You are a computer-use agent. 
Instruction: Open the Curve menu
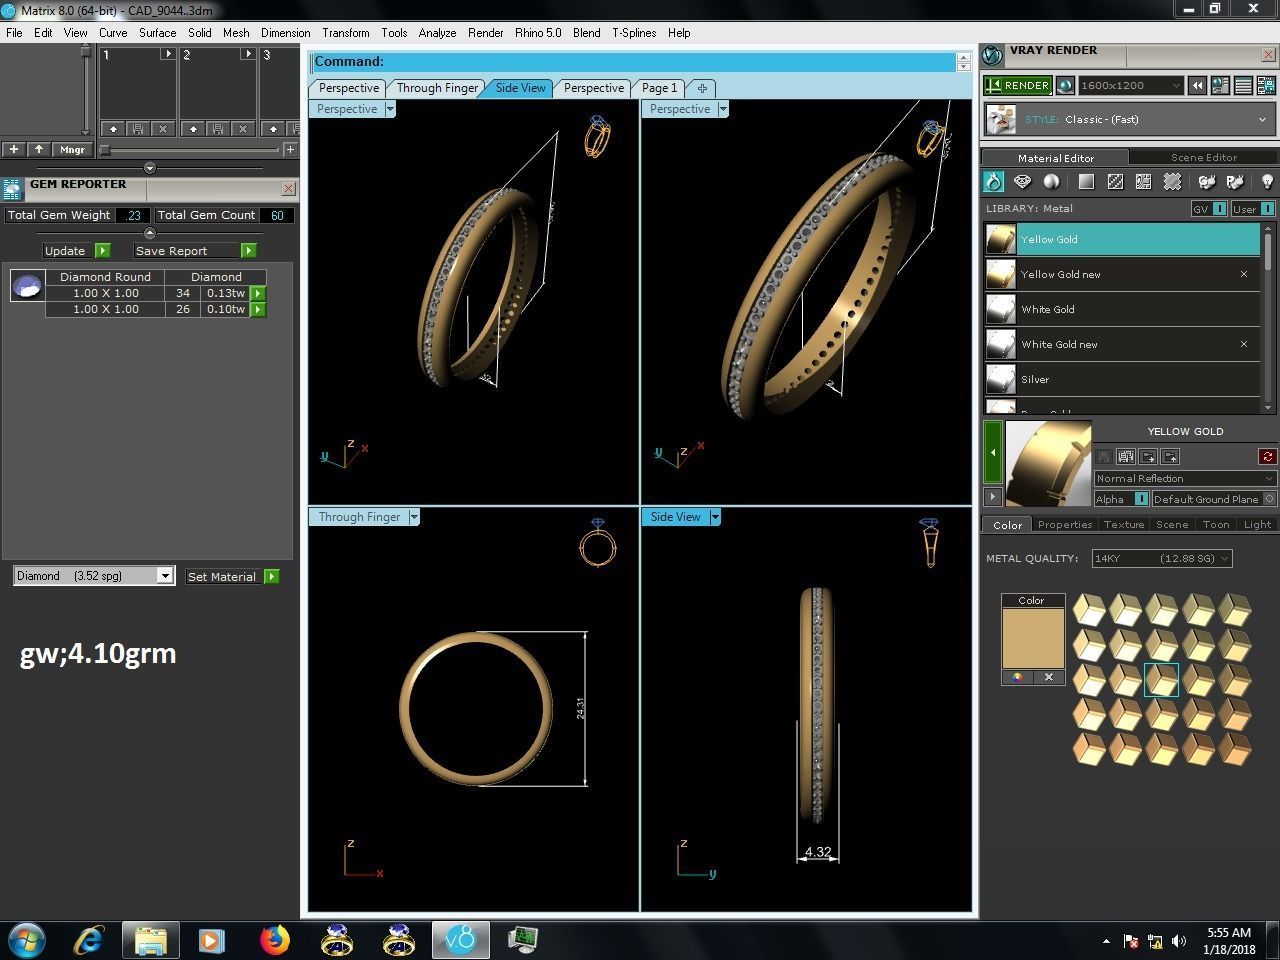[113, 33]
